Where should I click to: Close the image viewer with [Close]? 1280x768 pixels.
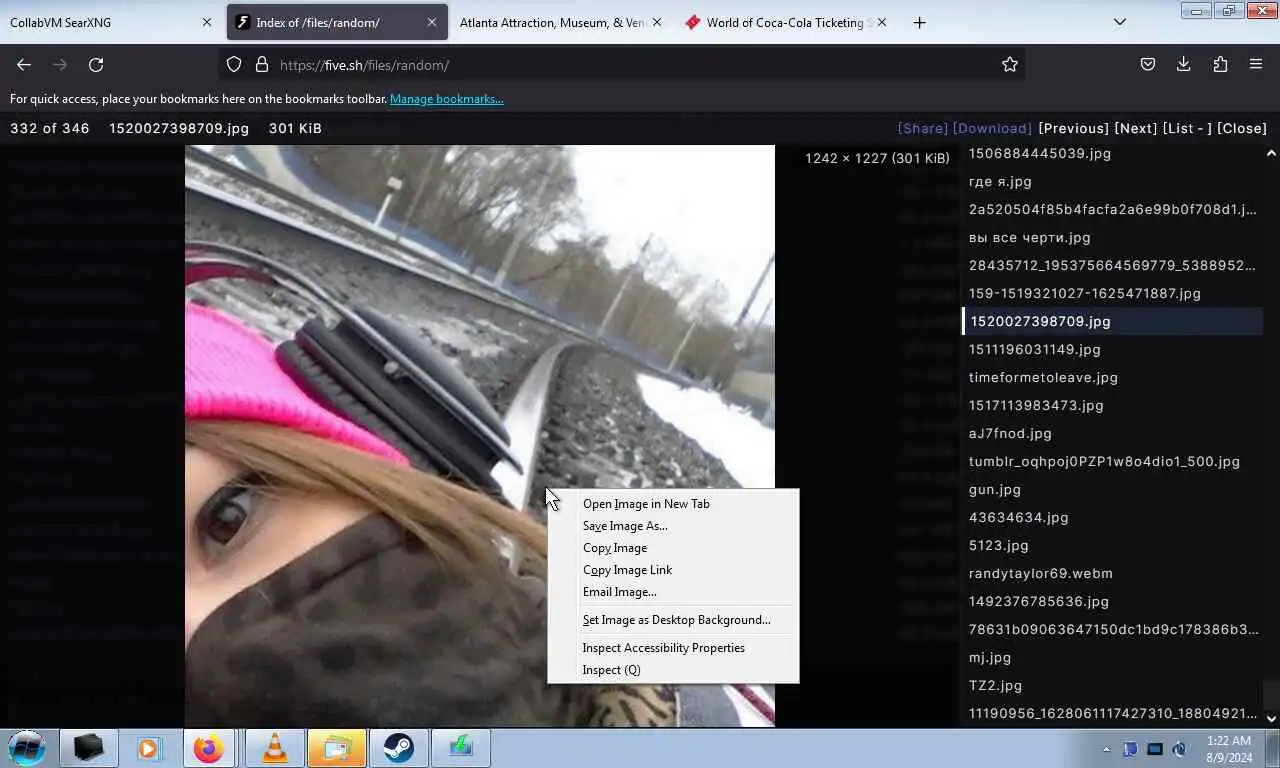click(1242, 129)
